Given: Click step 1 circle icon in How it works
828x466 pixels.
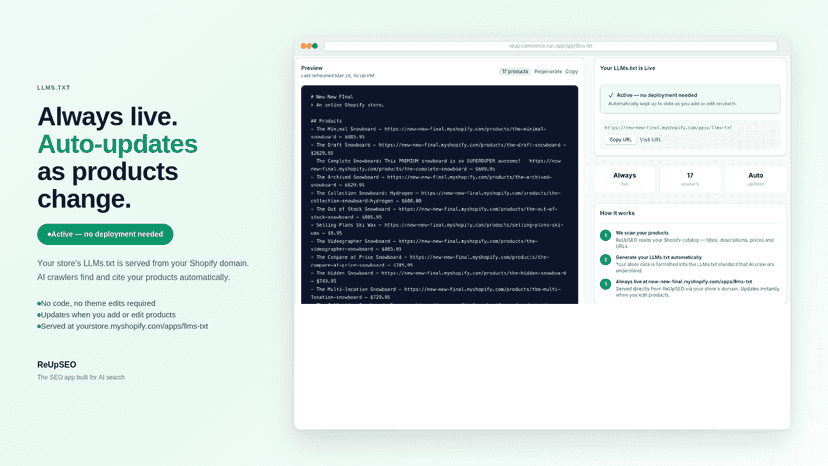Looking at the screenshot, I should [x=606, y=235].
